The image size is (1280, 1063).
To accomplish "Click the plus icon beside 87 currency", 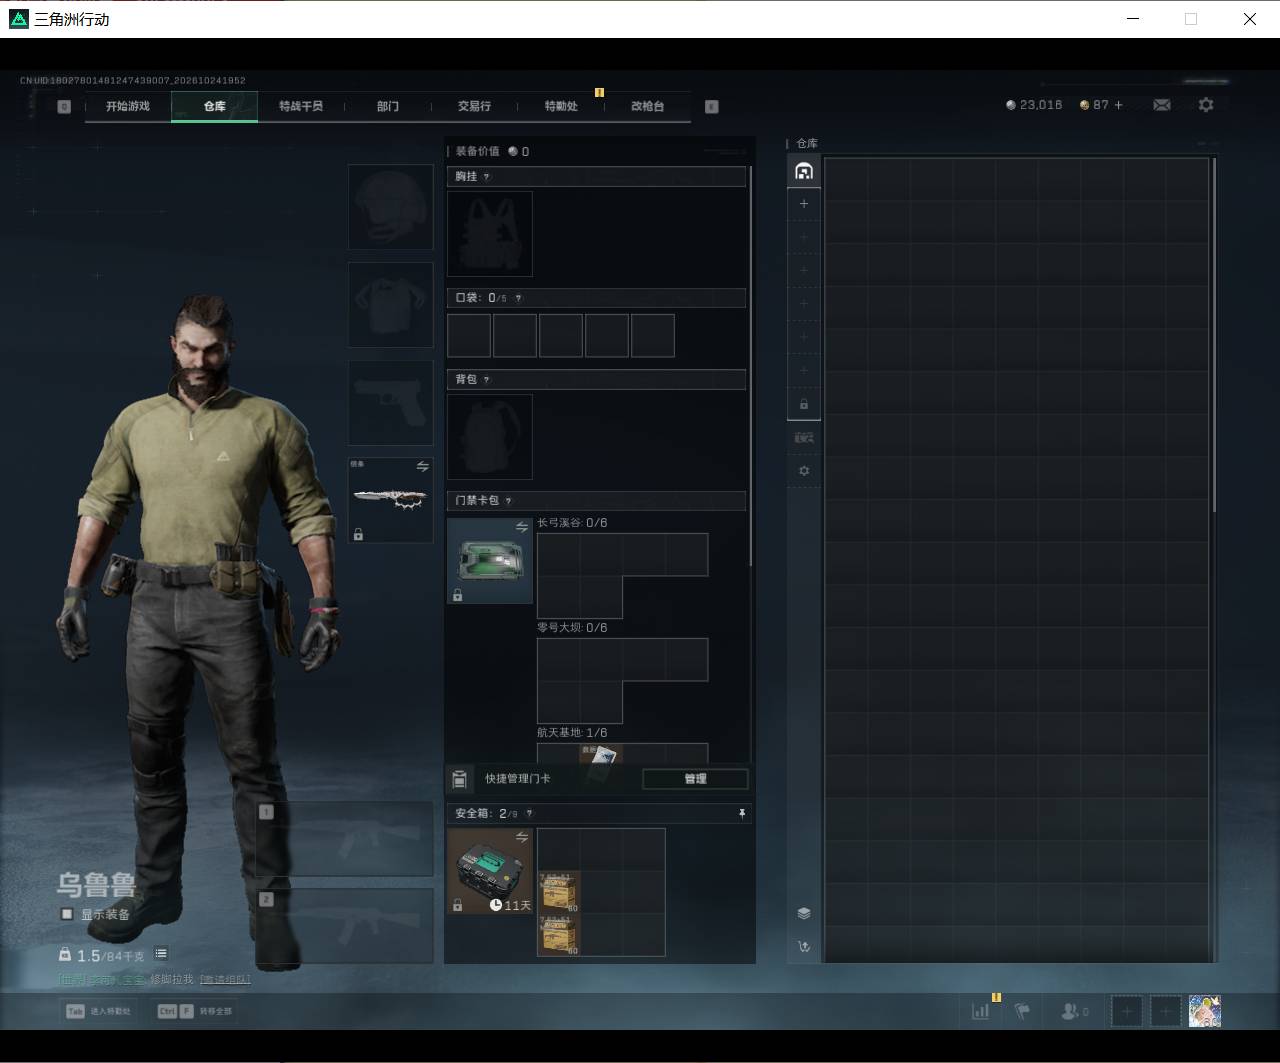I will tap(1118, 105).
